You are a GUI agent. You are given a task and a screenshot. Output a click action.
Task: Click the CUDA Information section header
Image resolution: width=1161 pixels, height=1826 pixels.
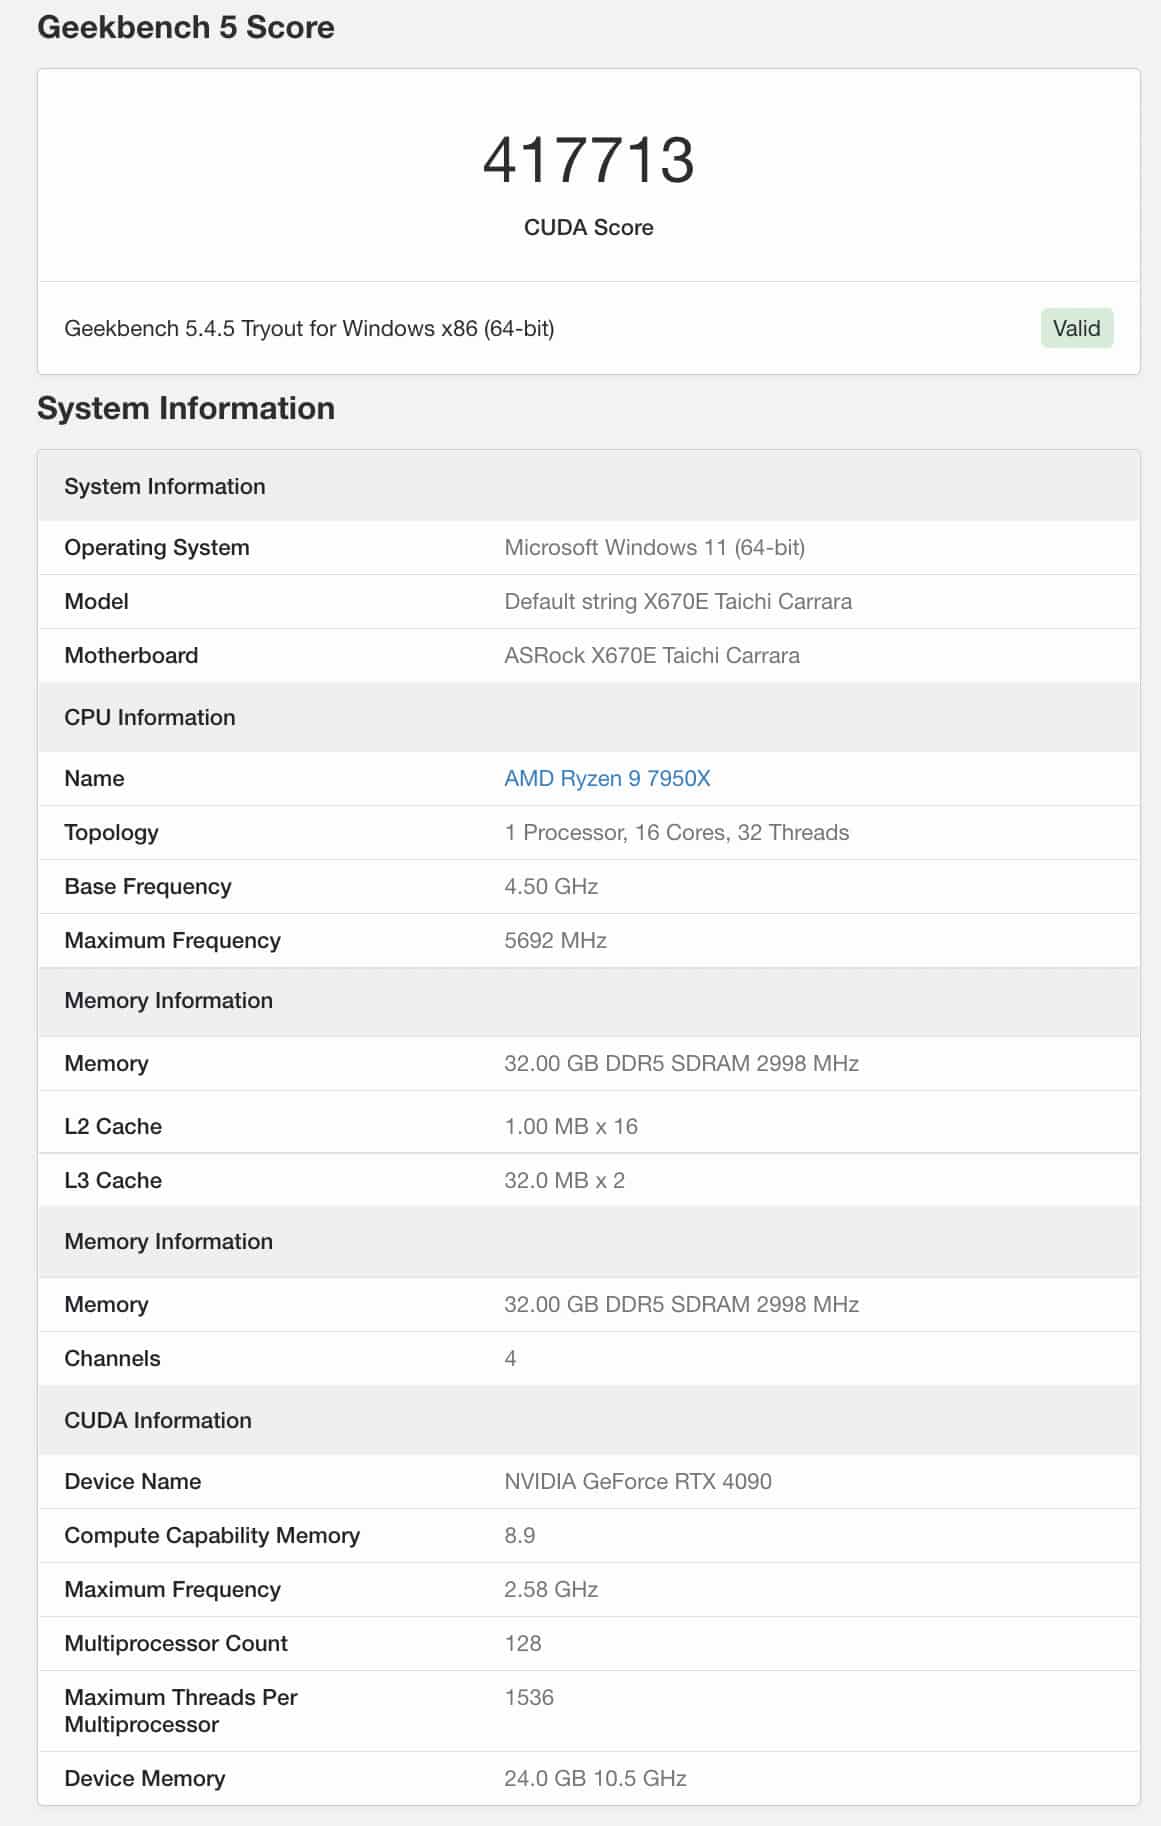pyautogui.click(x=588, y=1420)
